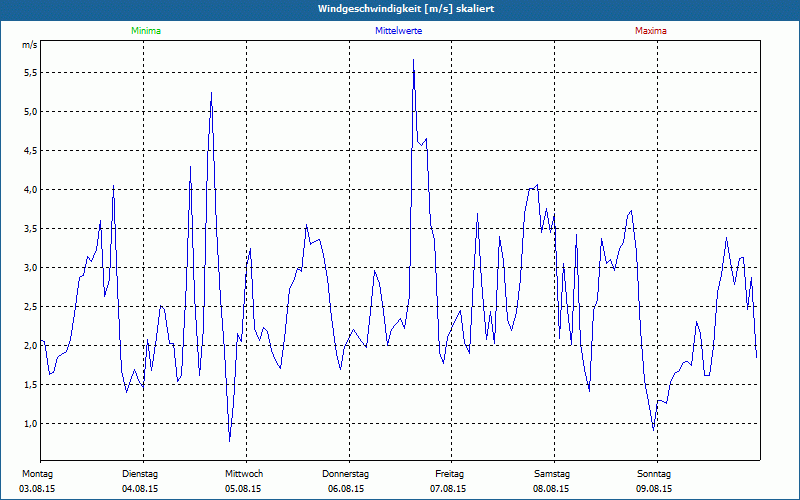
Task: Click the Freitag day label
Action: click(449, 474)
